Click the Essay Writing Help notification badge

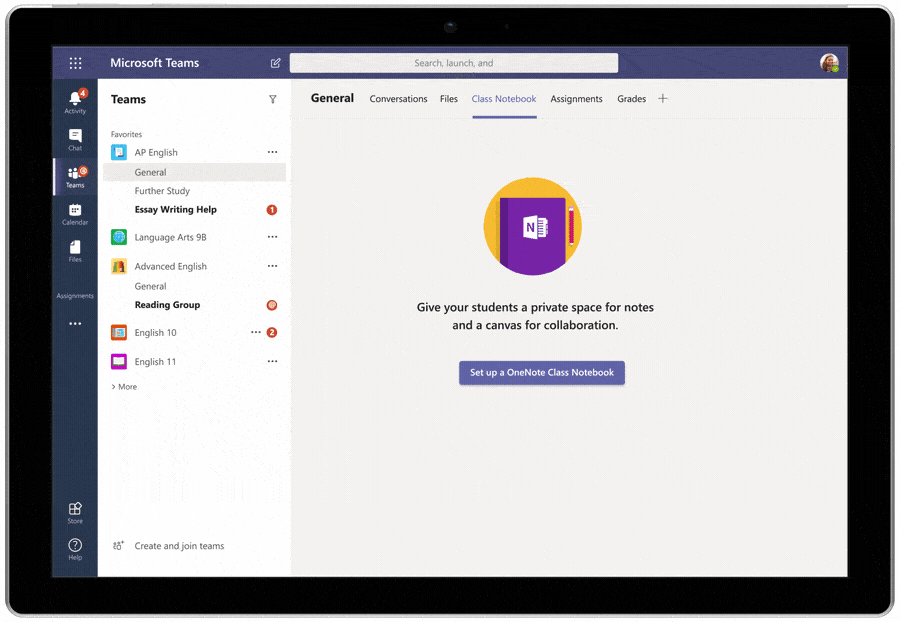point(272,210)
